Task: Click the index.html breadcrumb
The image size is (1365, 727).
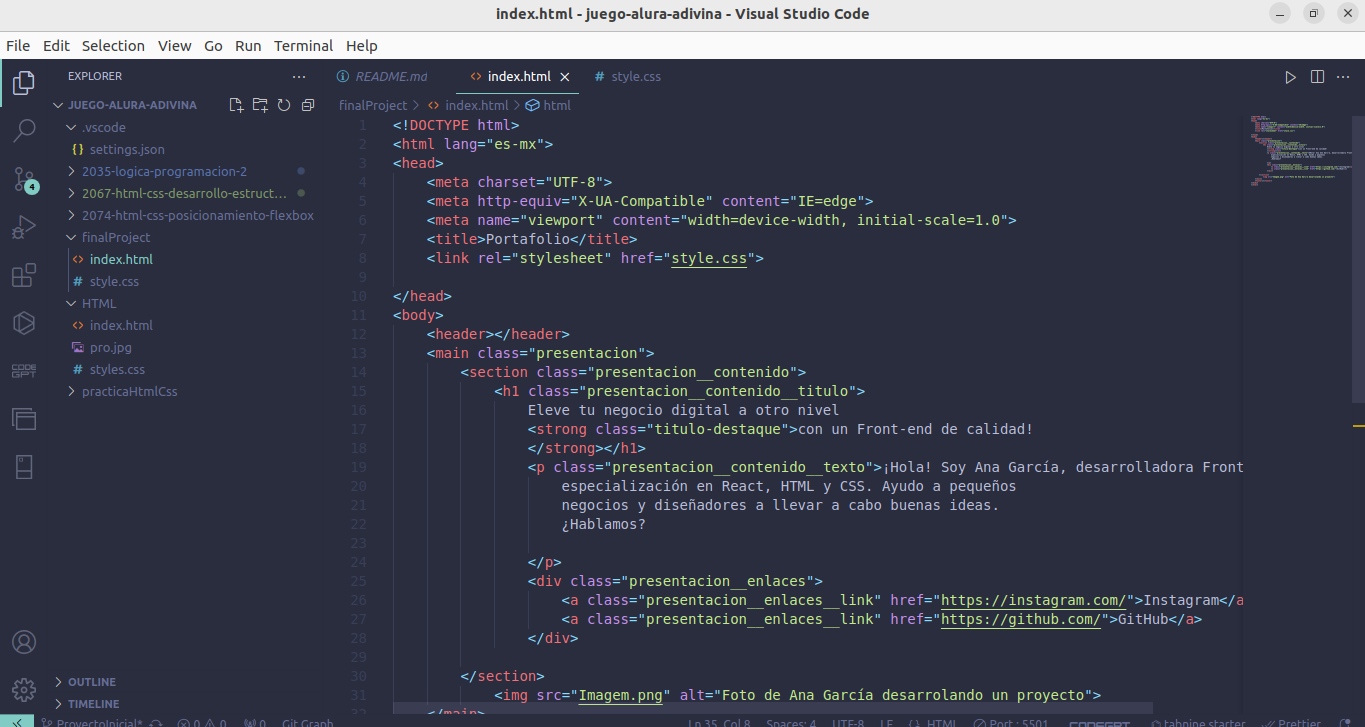Action: coord(476,105)
